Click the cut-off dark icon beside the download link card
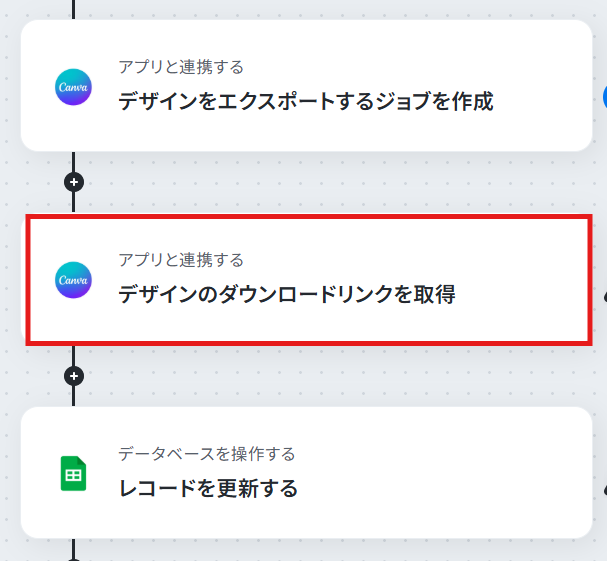The width and height of the screenshot is (607, 561). click(x=605, y=297)
